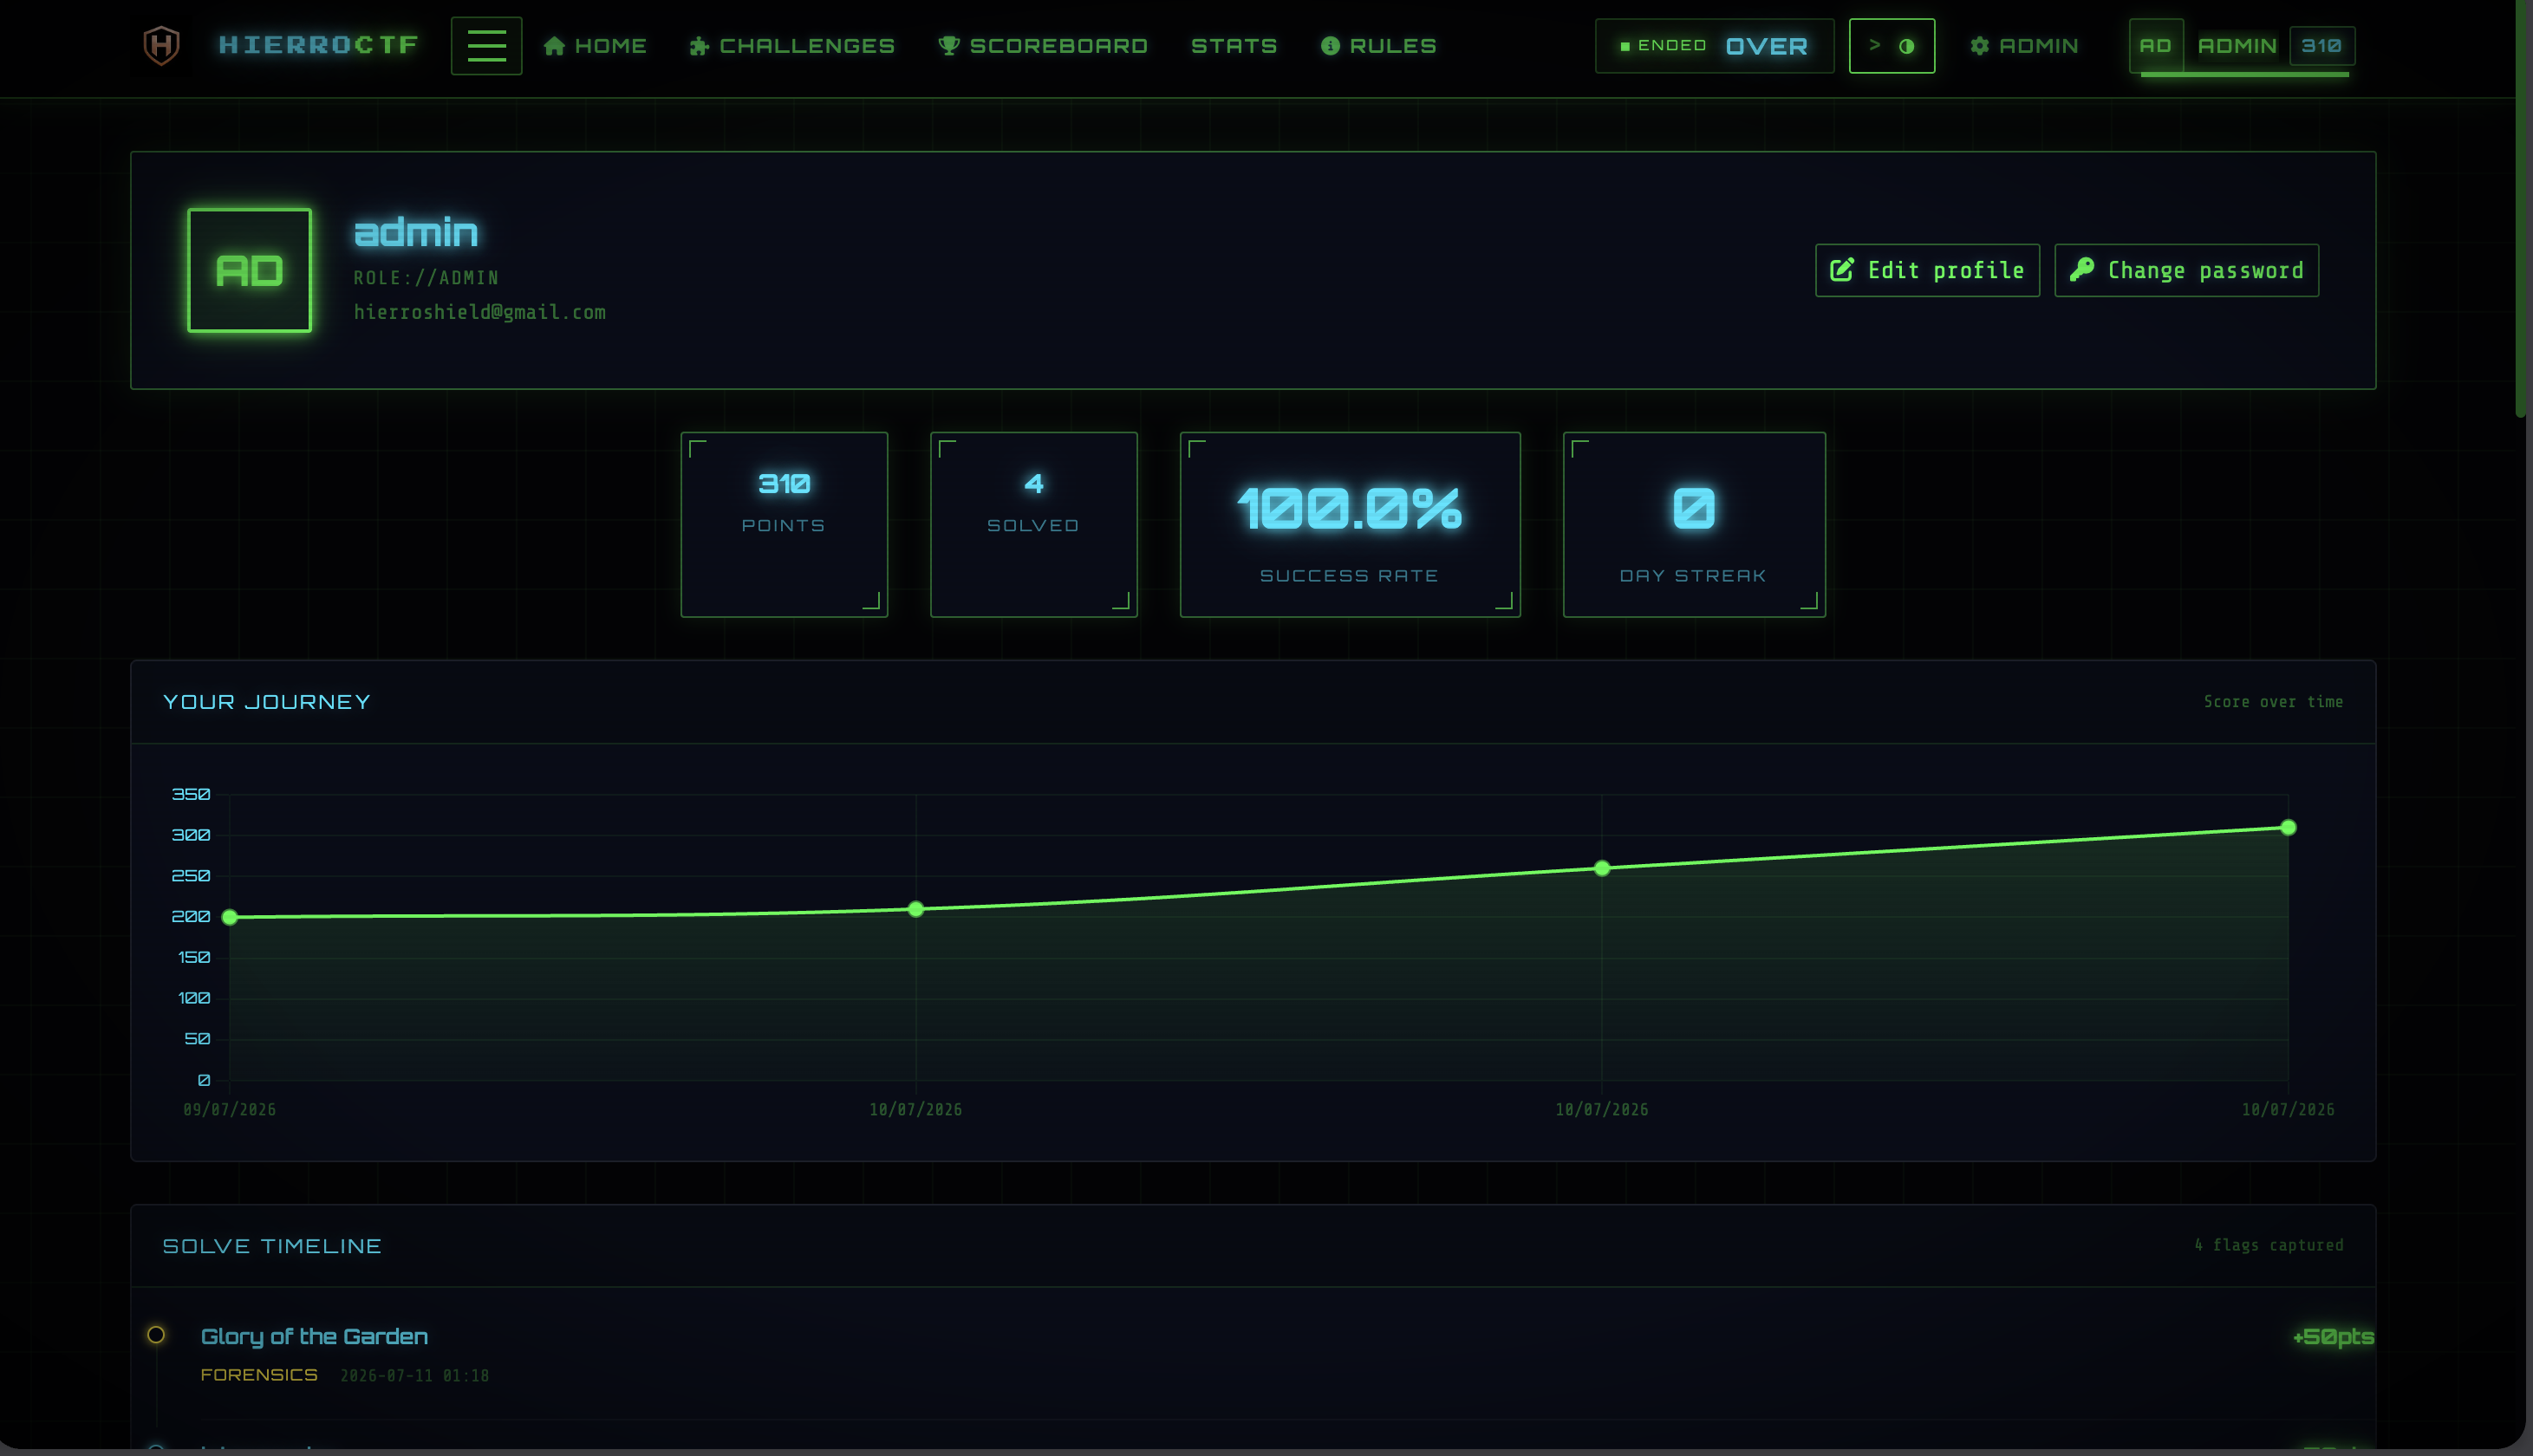Click the Rules info circle icon
This screenshot has width=2533, height=1456.
pos(1330,46)
